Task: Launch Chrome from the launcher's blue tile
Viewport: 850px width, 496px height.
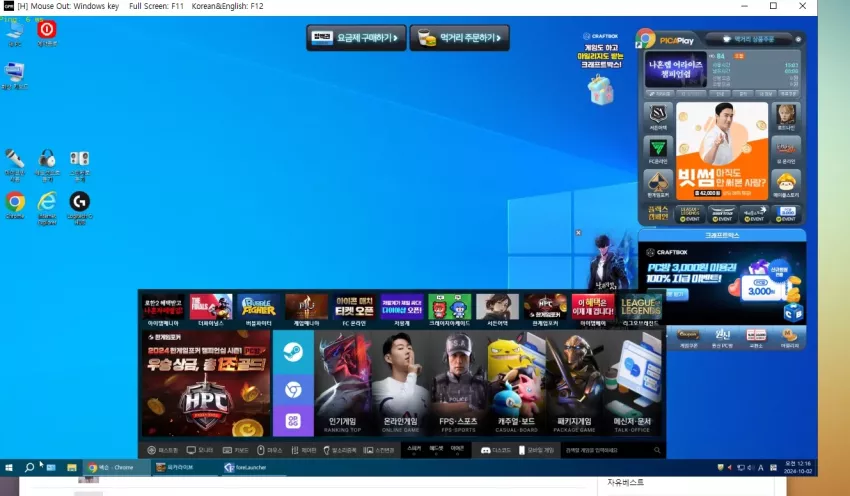Action: pos(293,390)
